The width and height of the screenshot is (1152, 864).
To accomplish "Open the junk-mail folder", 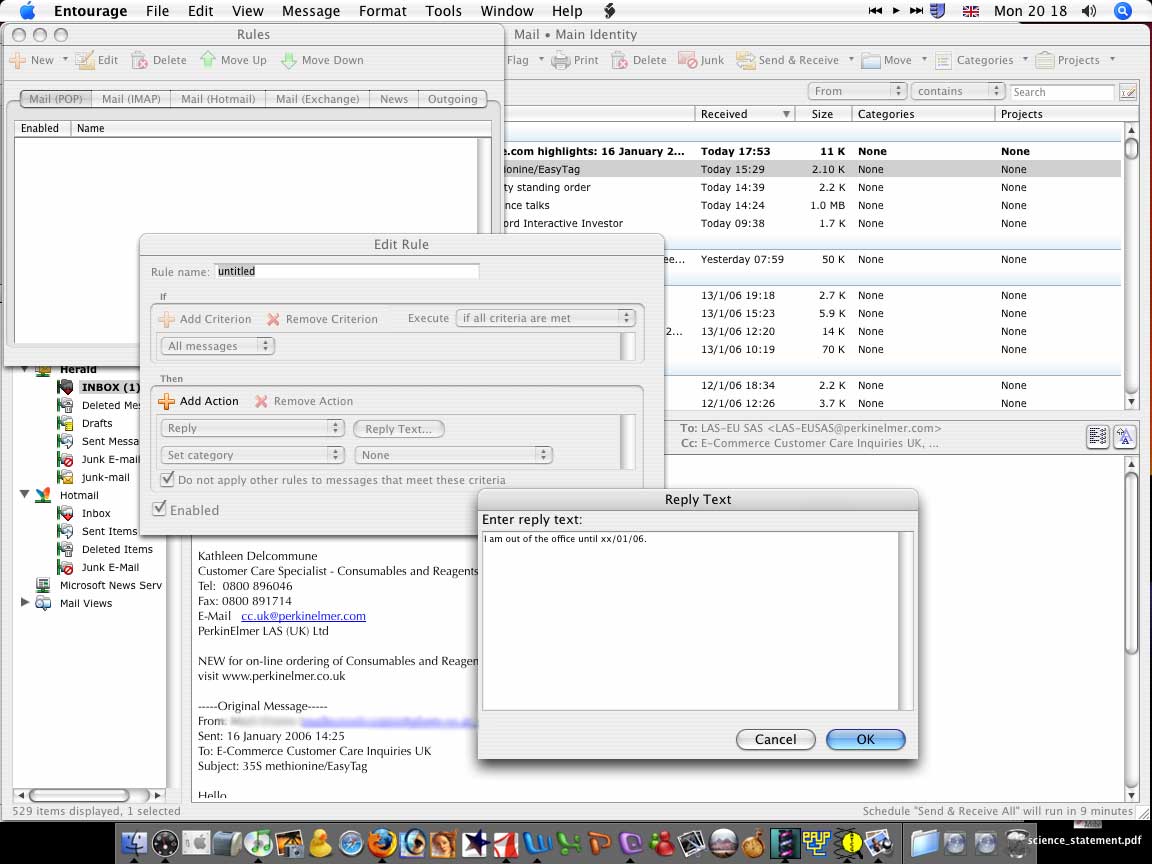I will [106, 477].
